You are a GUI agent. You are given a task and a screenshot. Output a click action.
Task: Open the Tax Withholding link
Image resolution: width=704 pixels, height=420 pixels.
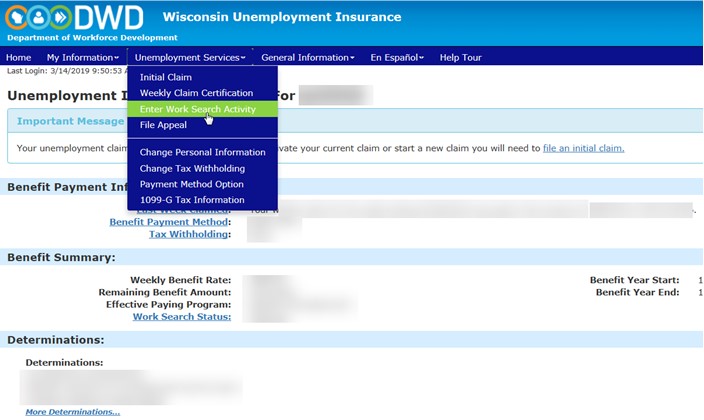point(189,234)
